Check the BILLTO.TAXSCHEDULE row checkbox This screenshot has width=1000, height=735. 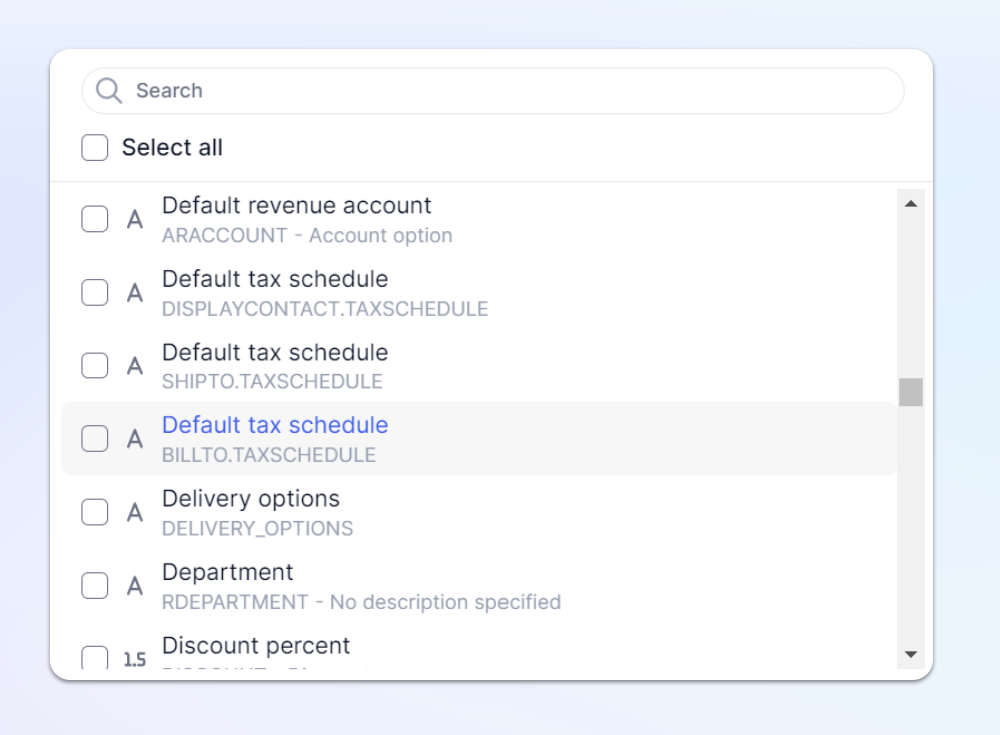click(94, 439)
